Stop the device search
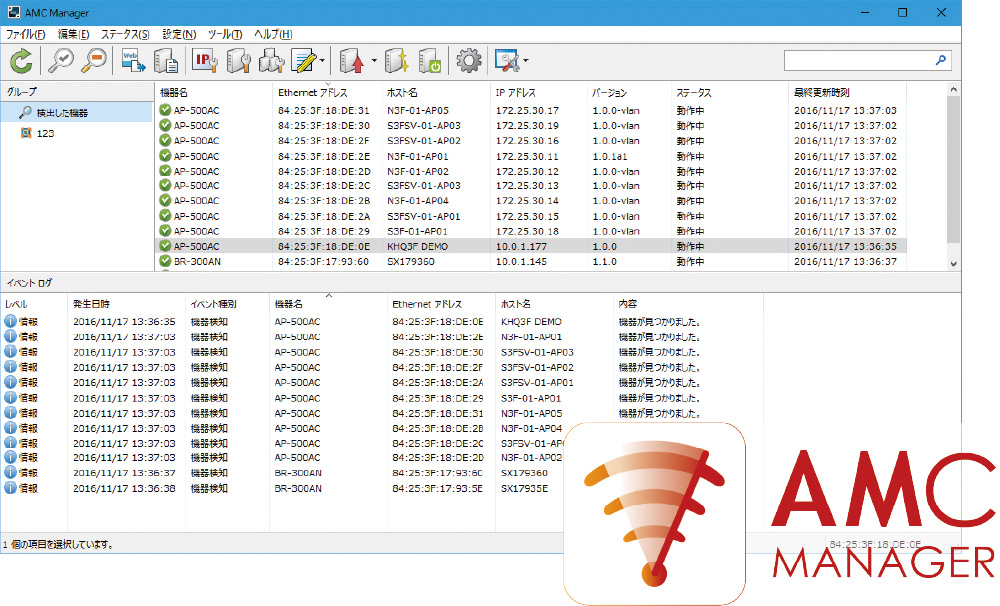The height and width of the screenshot is (606, 1000). click(90, 60)
